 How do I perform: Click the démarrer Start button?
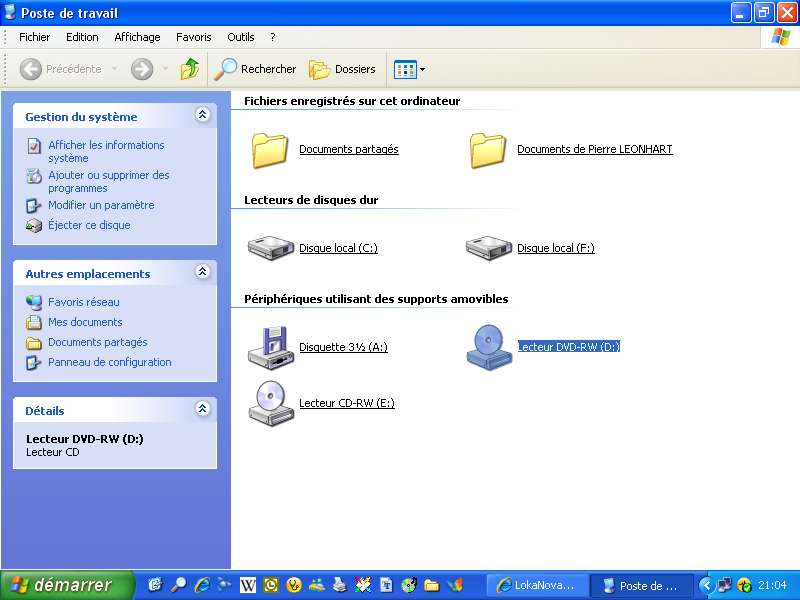tap(68, 585)
